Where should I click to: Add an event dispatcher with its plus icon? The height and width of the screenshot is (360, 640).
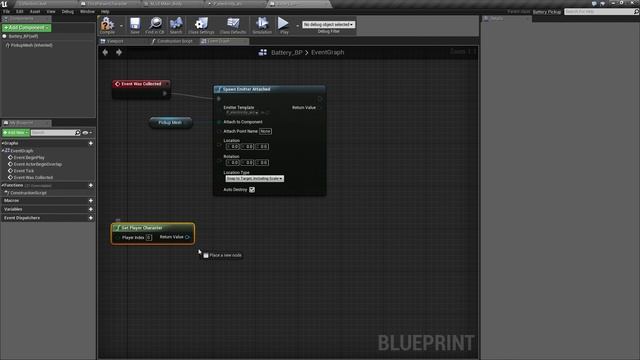91,218
